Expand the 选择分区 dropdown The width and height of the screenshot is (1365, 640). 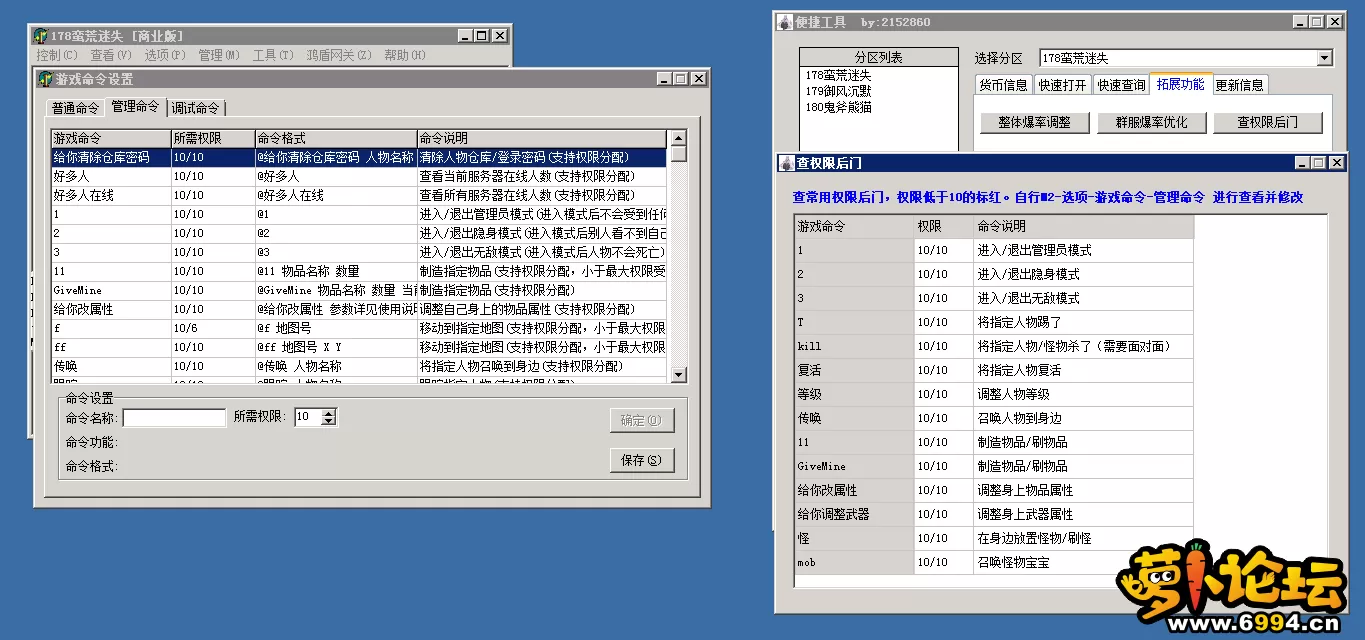tap(1324, 58)
